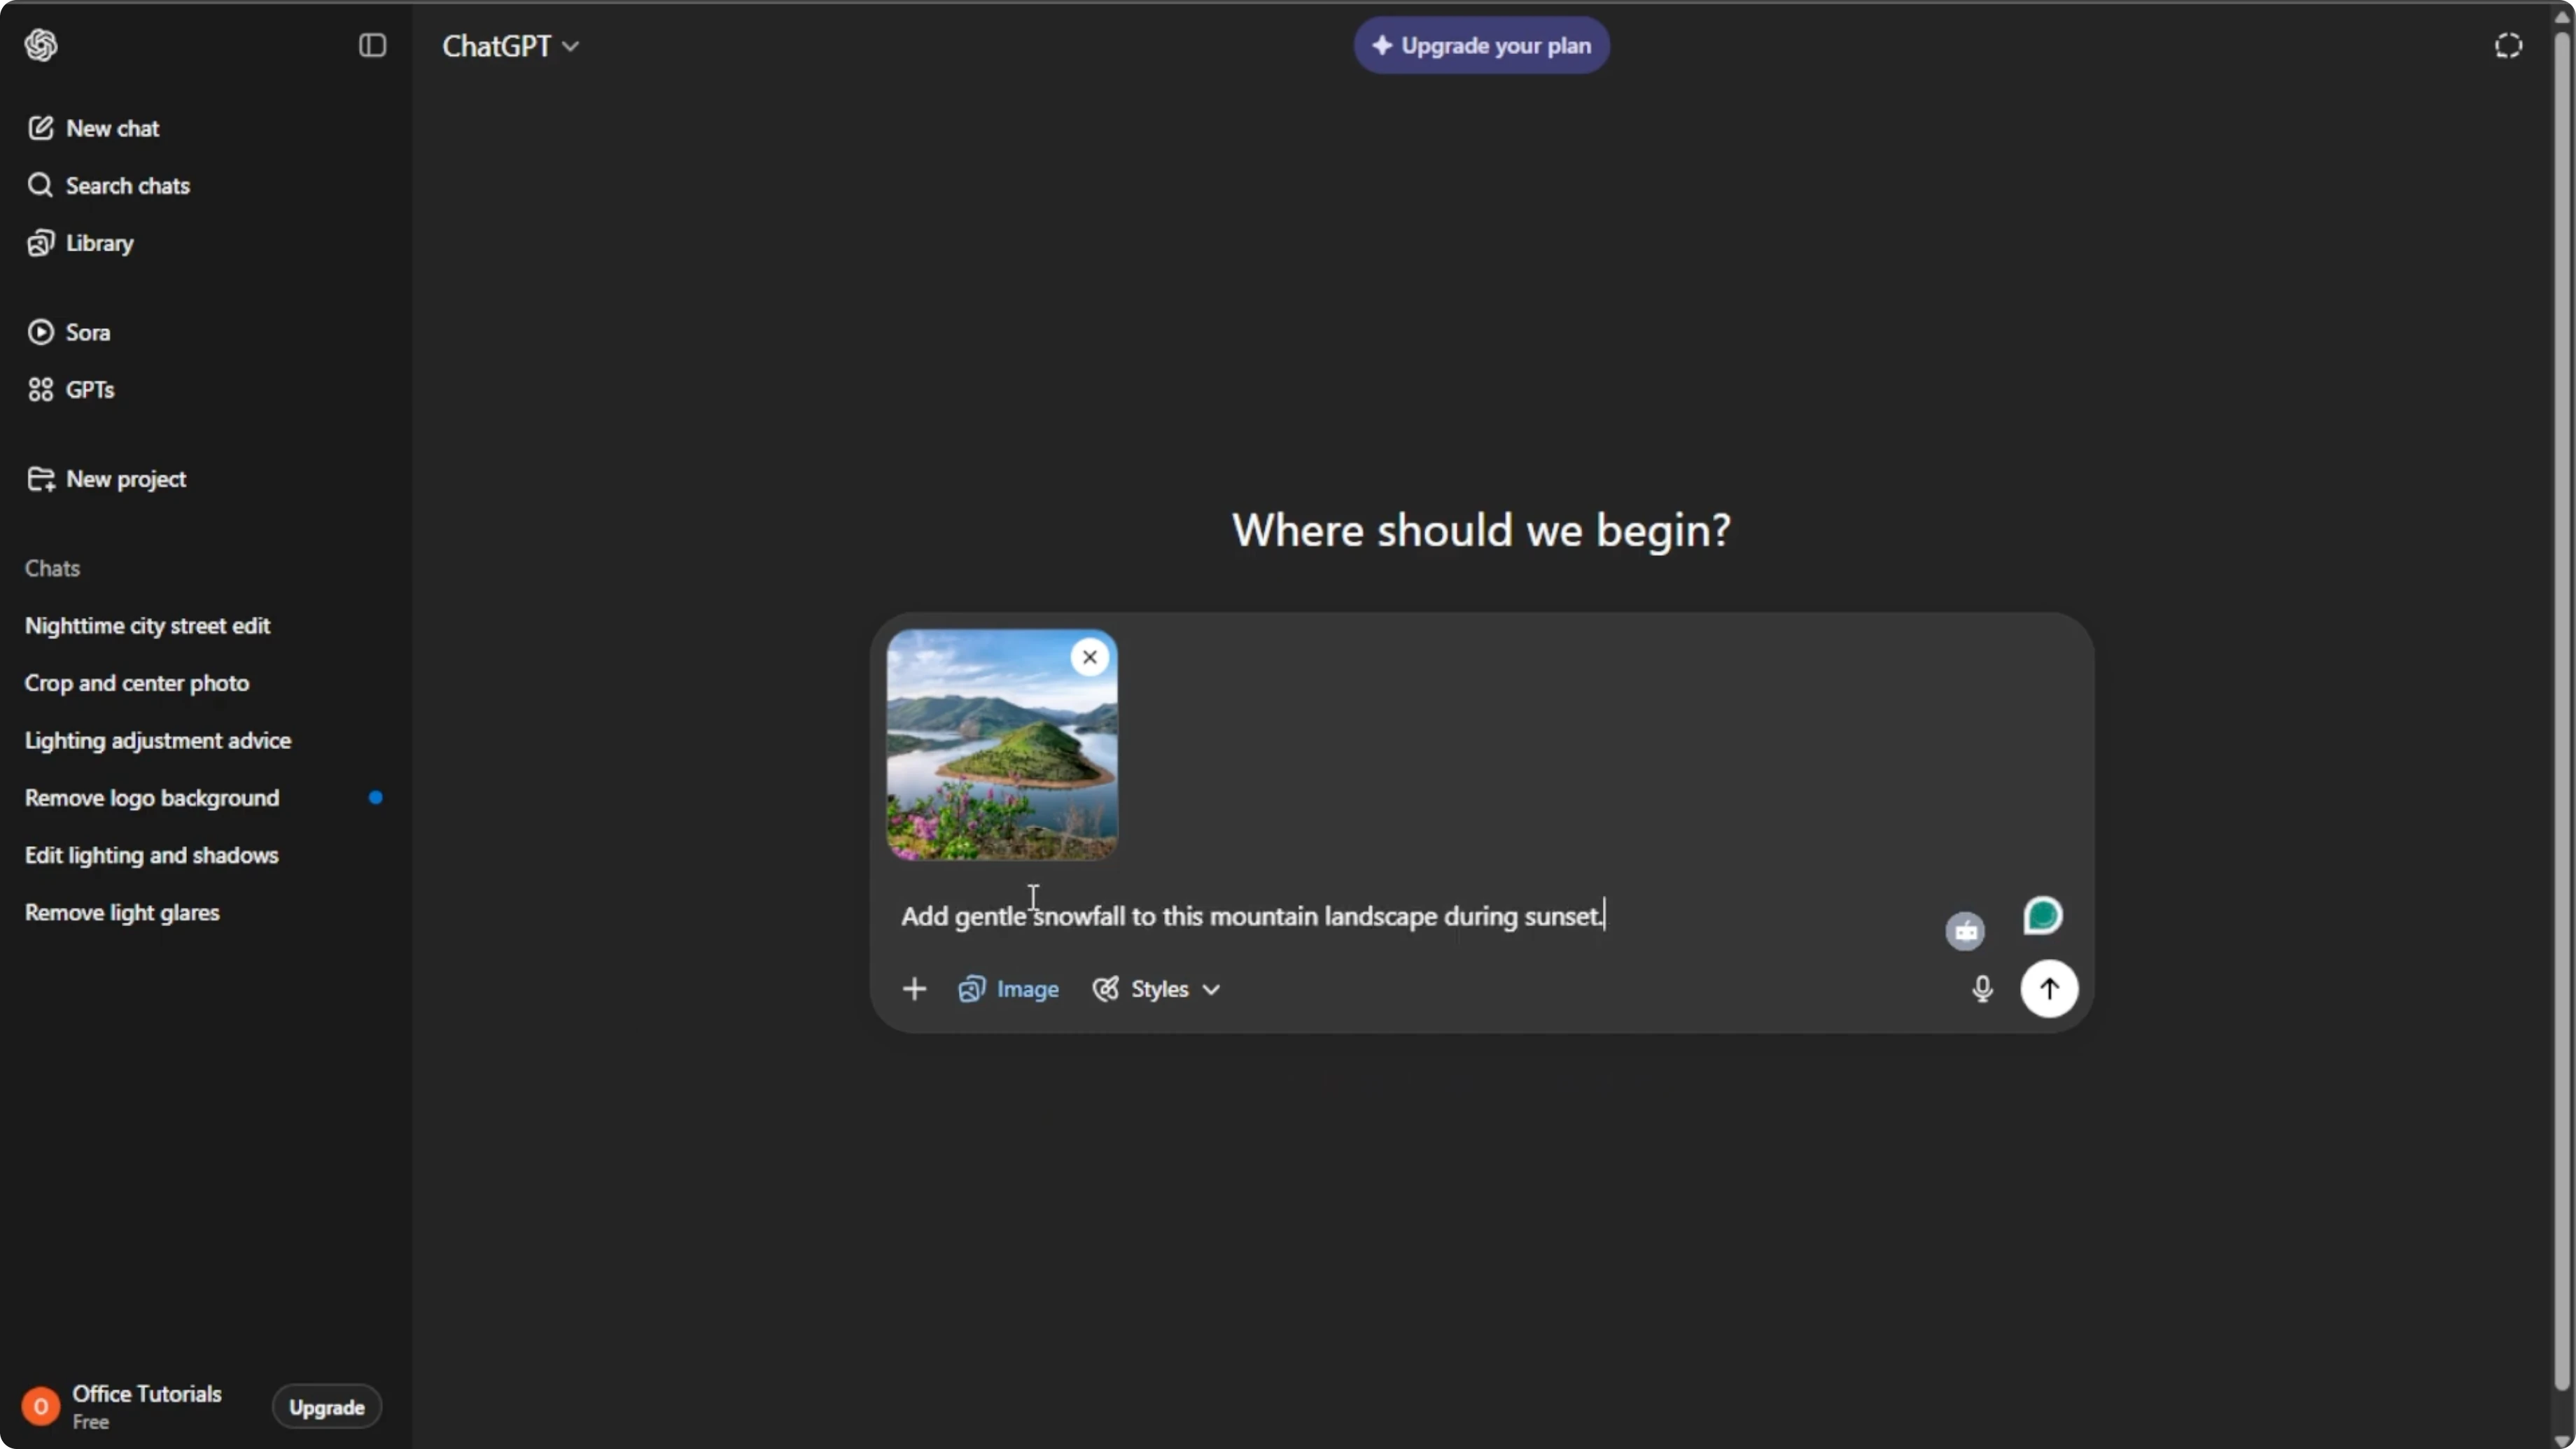Open the temporary chat icon at top right
The height and width of the screenshot is (1449, 2576).
2508,45
